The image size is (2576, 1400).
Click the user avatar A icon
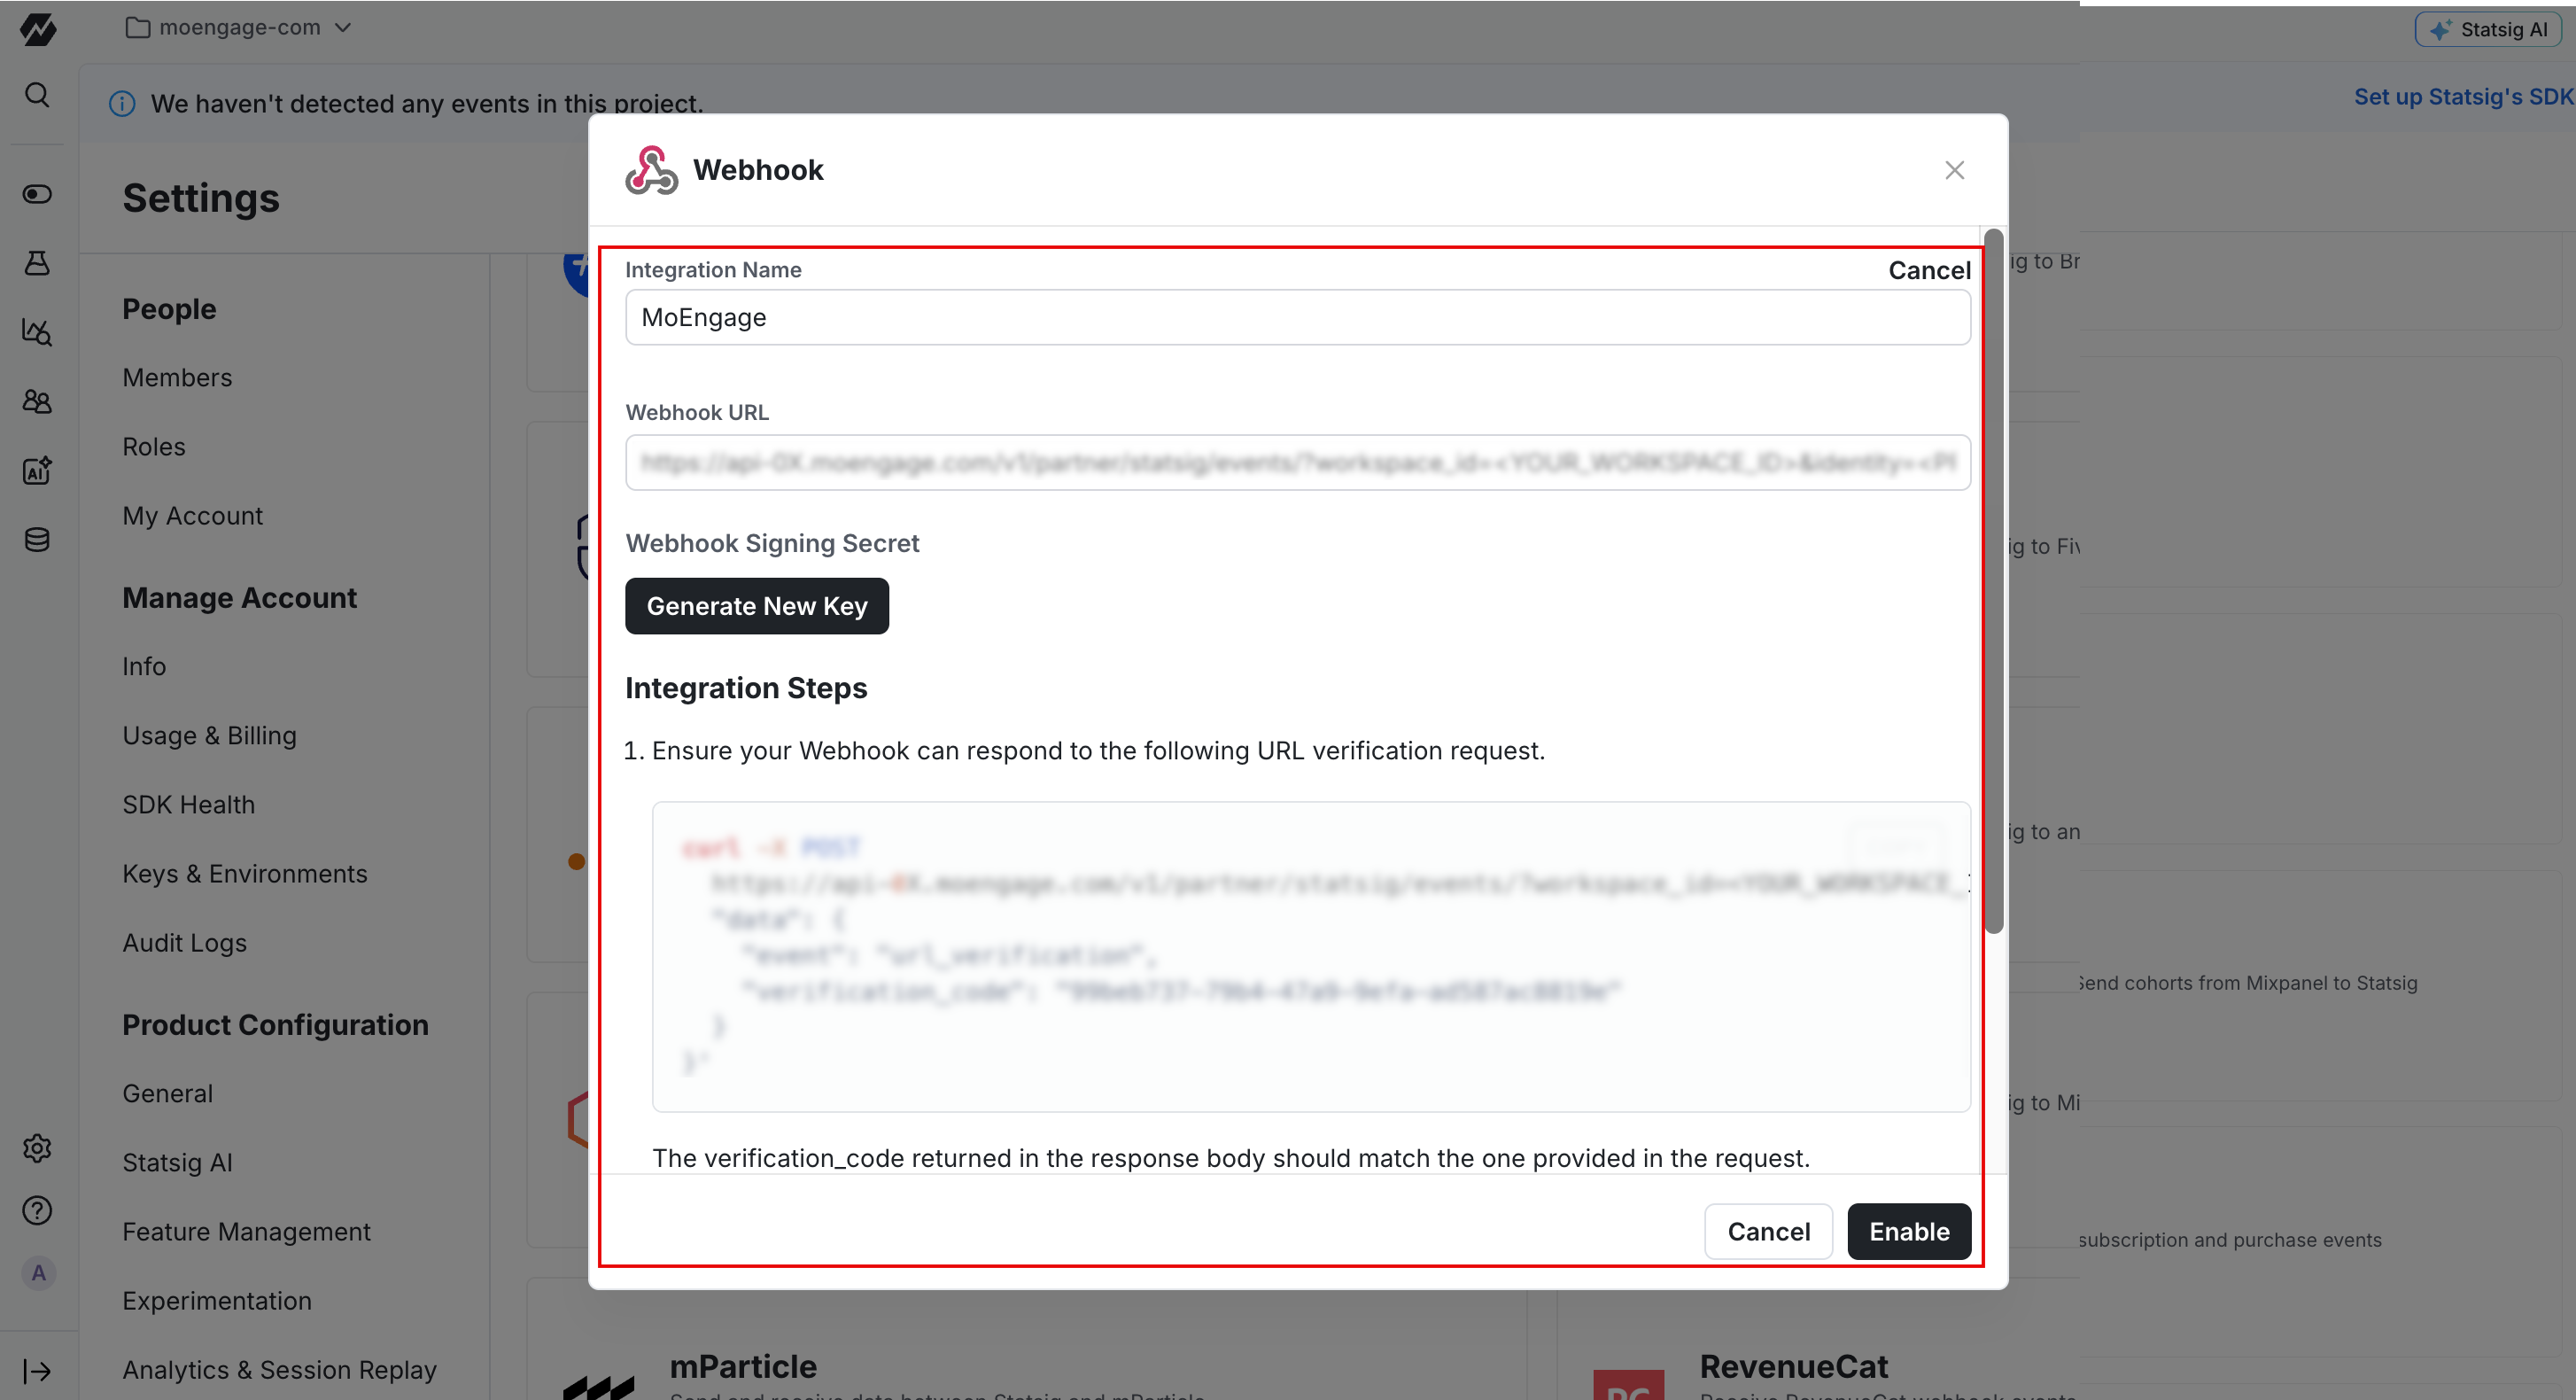point(38,1273)
